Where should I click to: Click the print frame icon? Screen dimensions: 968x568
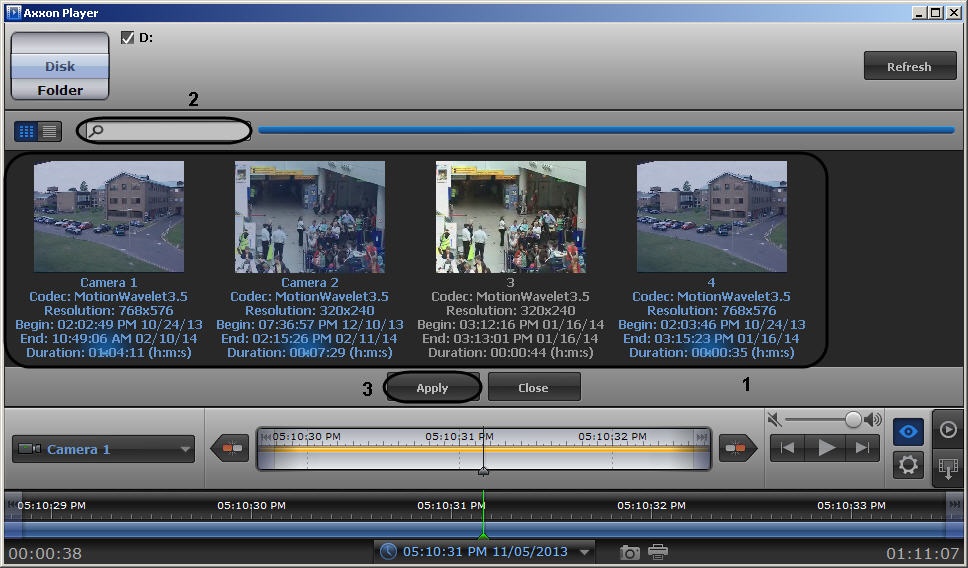(658, 552)
